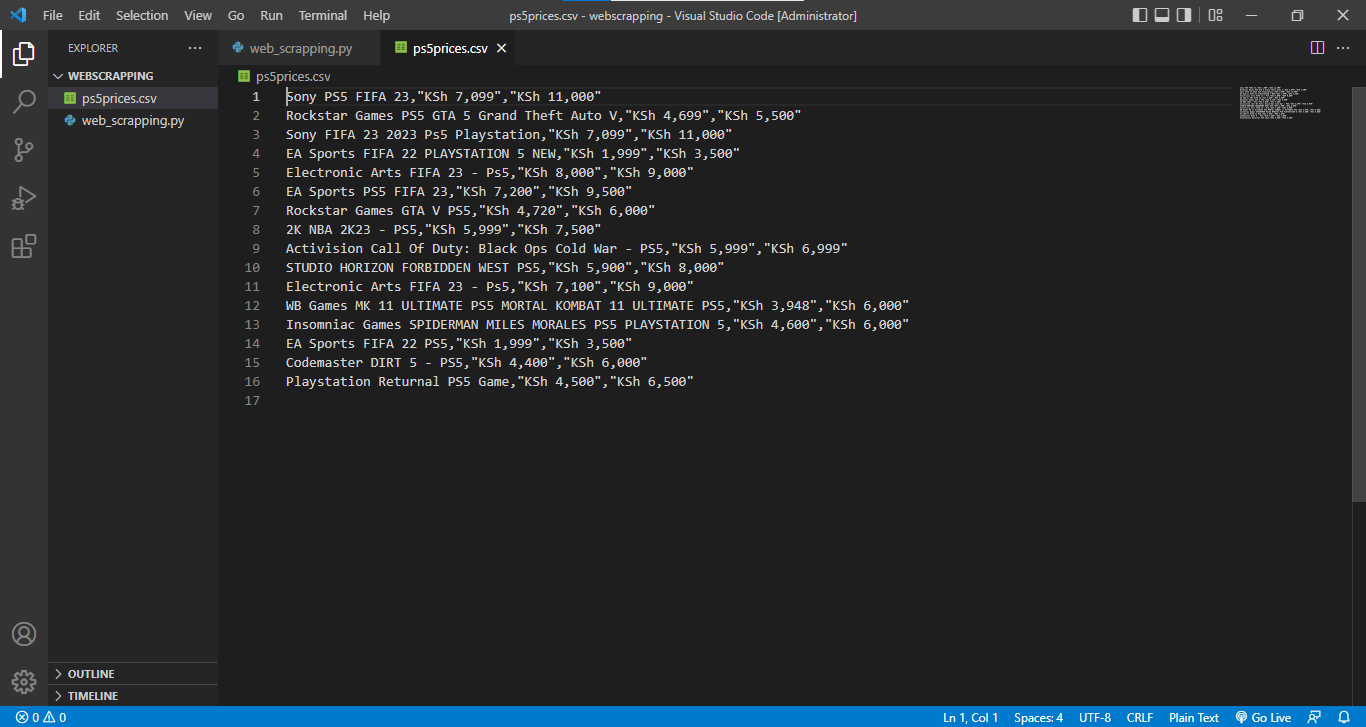Select ps5prices.csv in the file tree
This screenshot has width=1366, height=727.
coord(132,98)
